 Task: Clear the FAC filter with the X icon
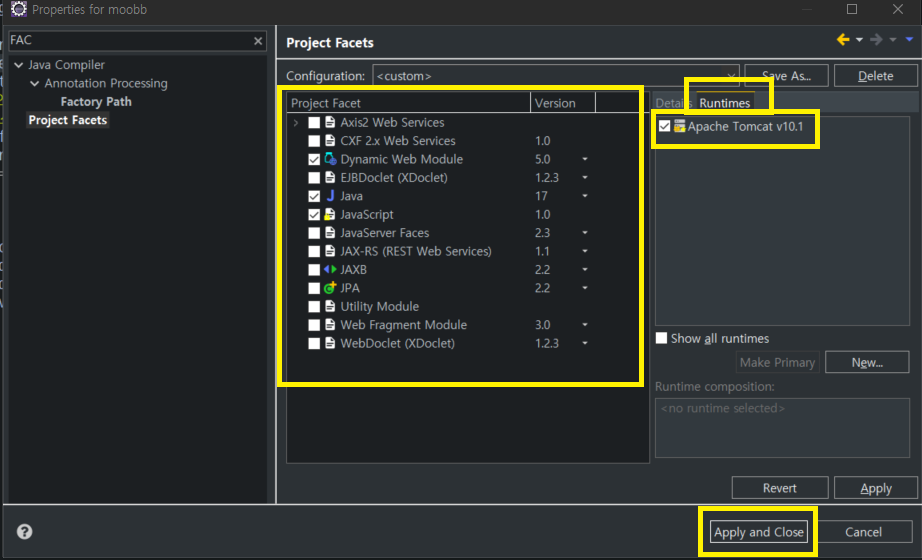pyautogui.click(x=258, y=41)
